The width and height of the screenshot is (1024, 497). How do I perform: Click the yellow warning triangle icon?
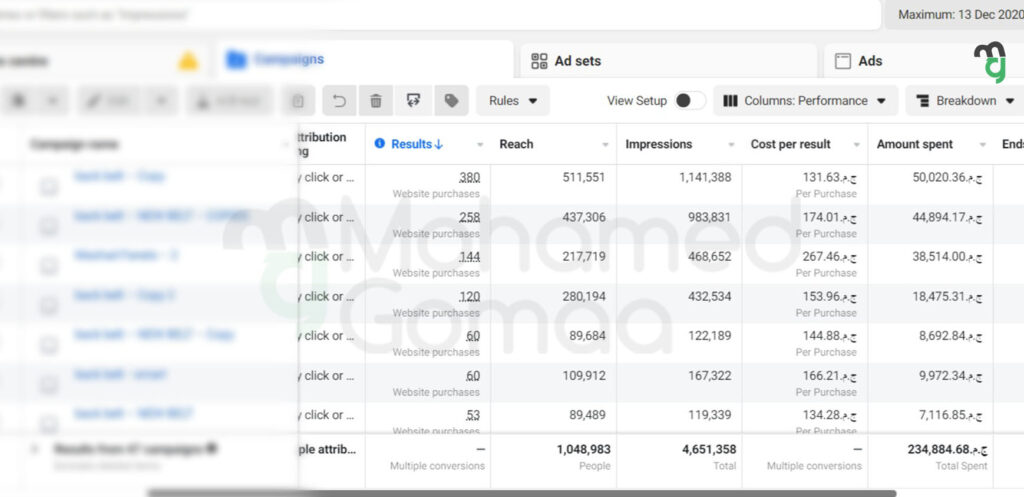(187, 61)
